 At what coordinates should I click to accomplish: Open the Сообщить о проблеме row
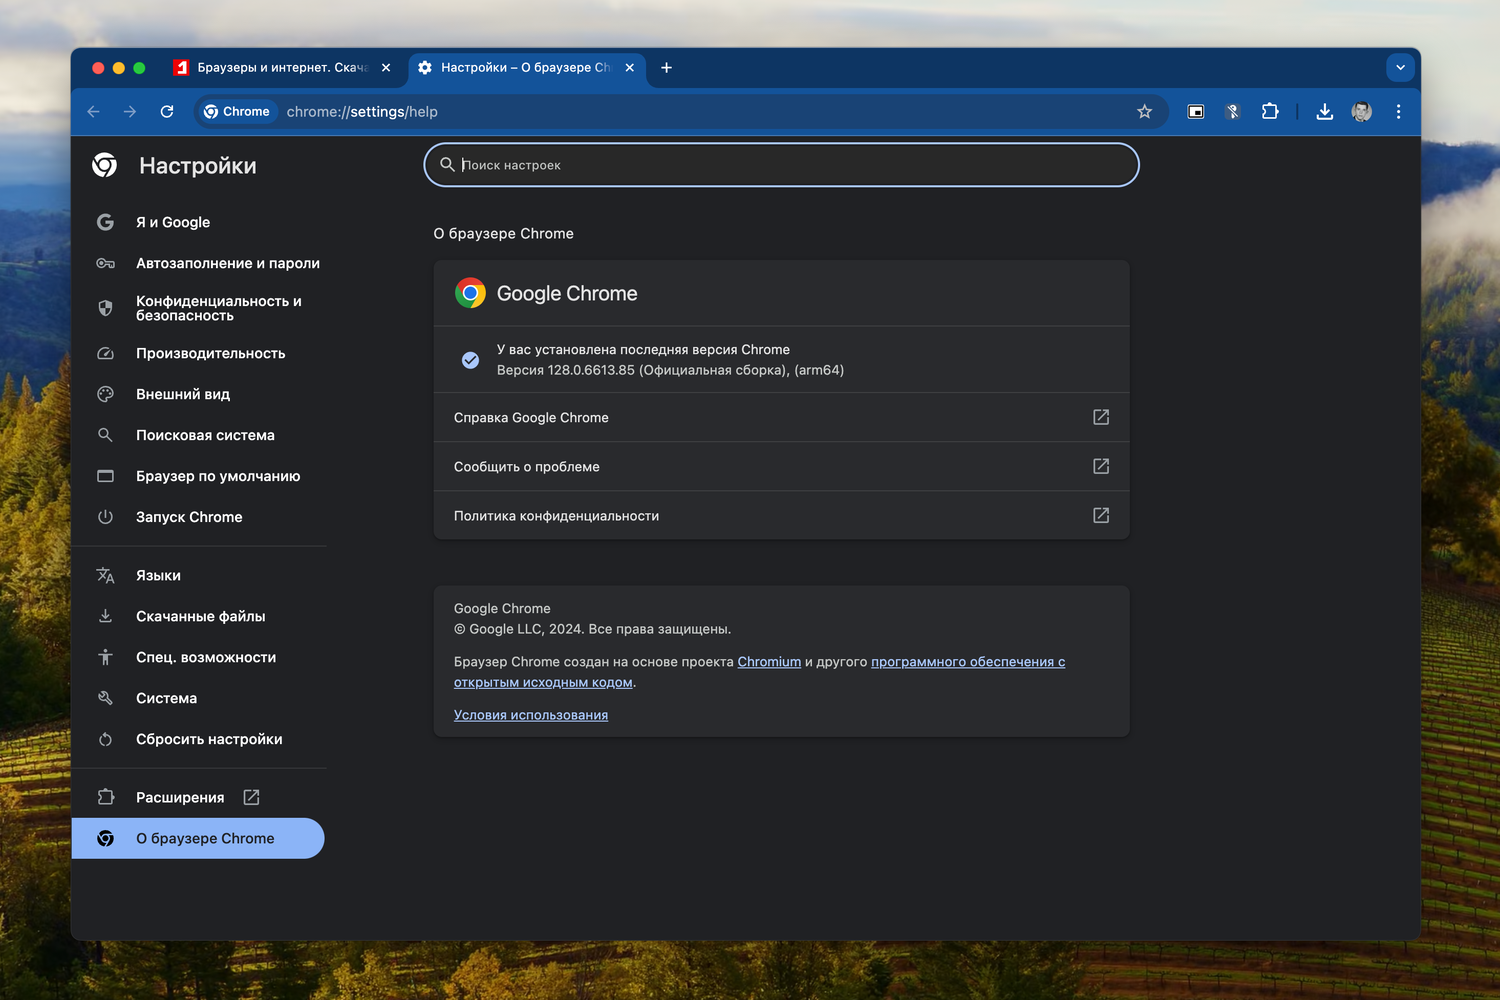pyautogui.click(x=781, y=466)
